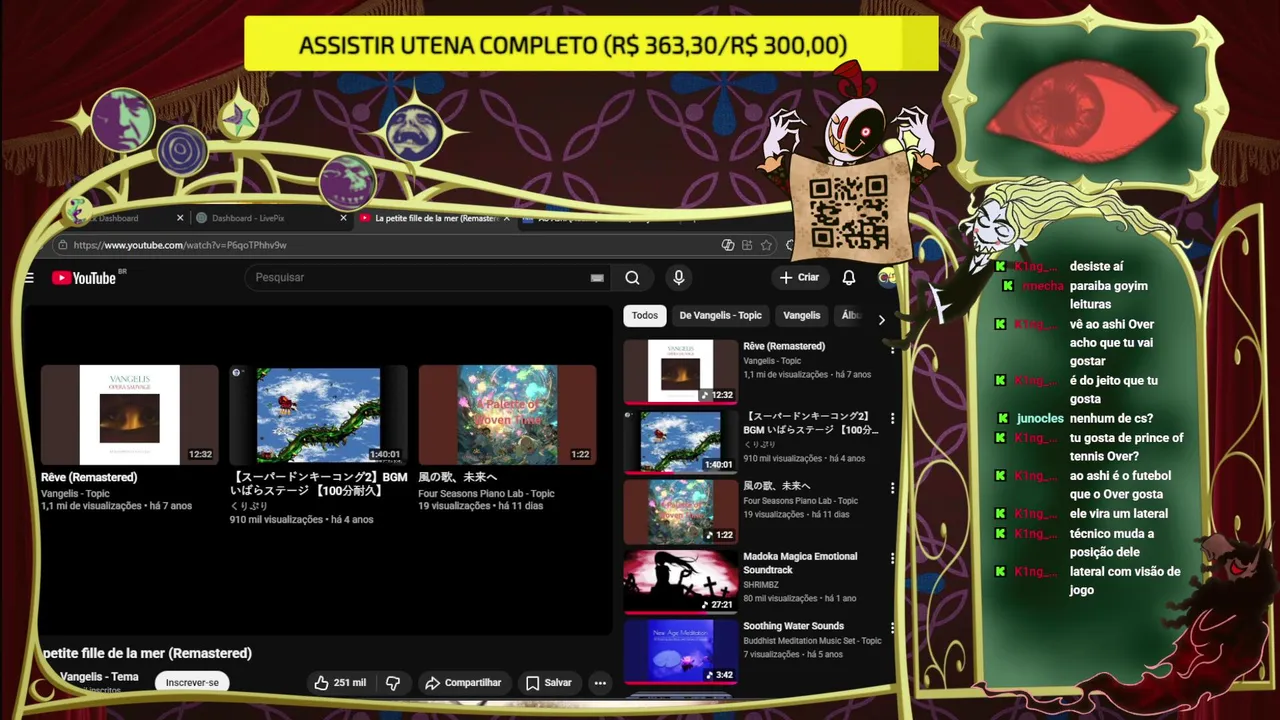Open the Vangelis - Tema channel link
Screen dimensions: 1280x720
[99, 677]
